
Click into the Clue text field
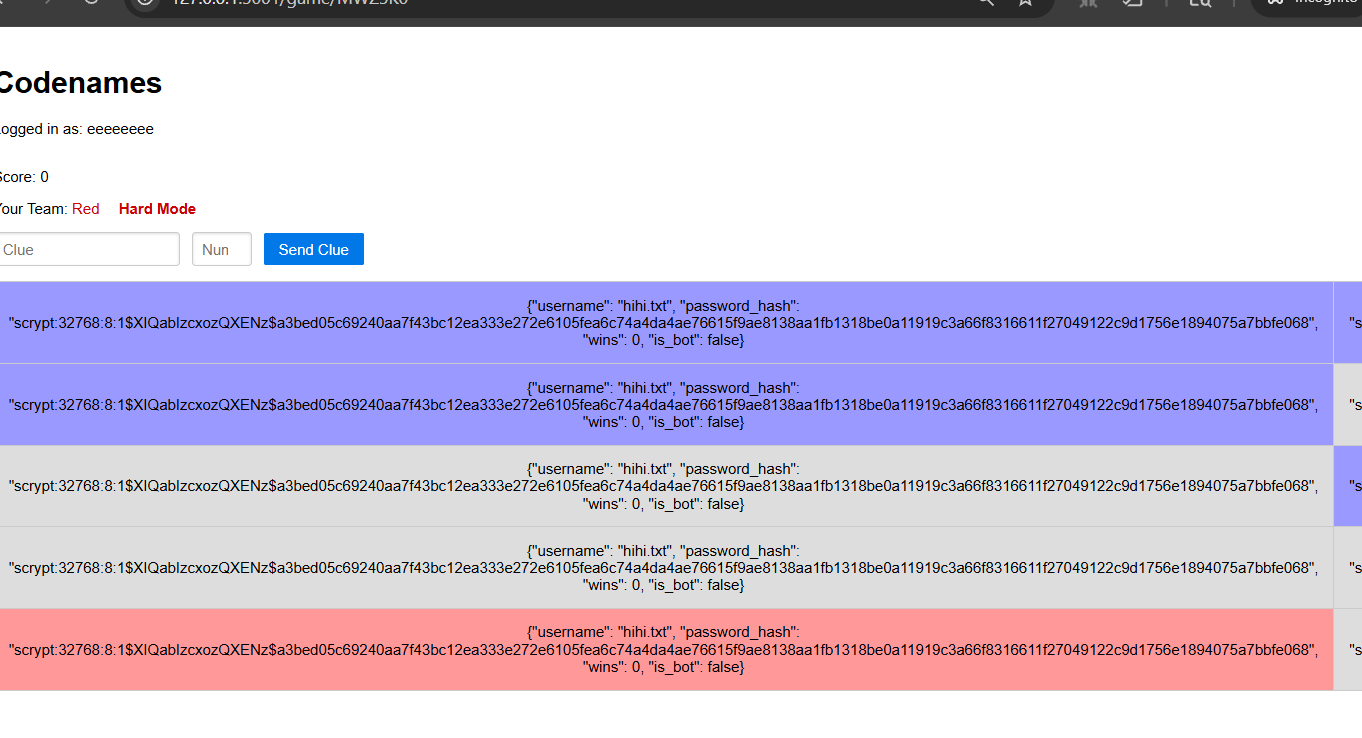[x=88, y=250]
